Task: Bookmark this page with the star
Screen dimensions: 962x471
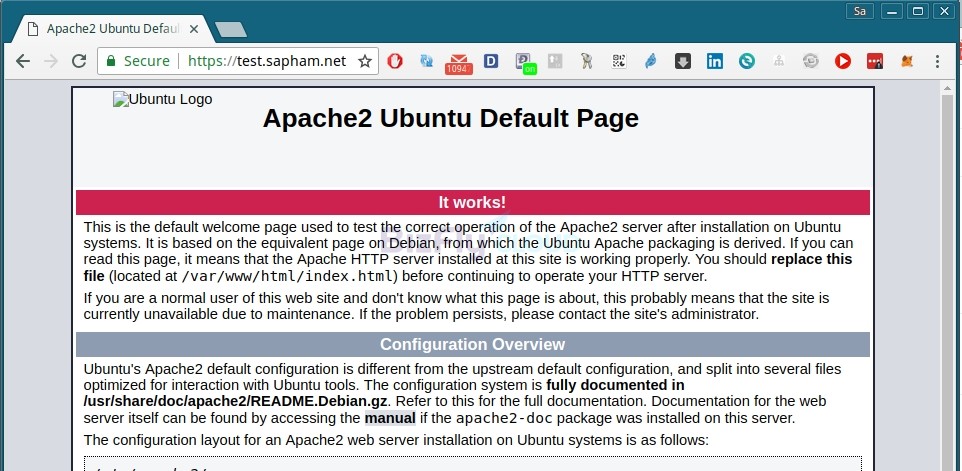Action: pos(365,61)
